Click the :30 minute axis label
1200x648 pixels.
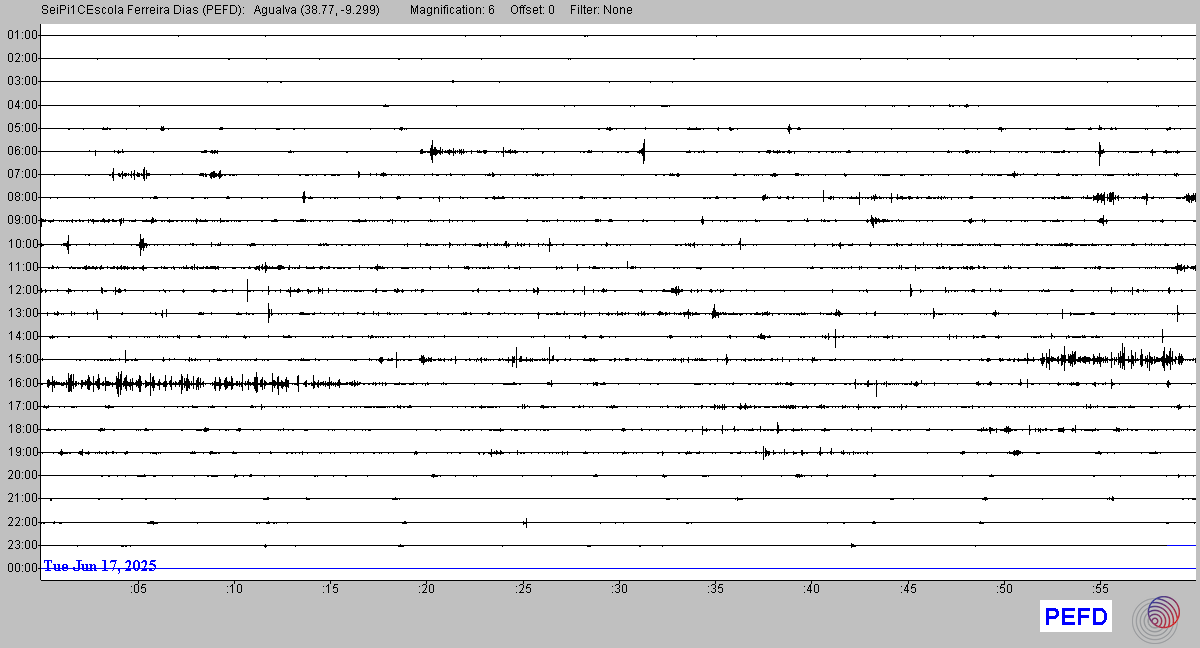(x=619, y=589)
